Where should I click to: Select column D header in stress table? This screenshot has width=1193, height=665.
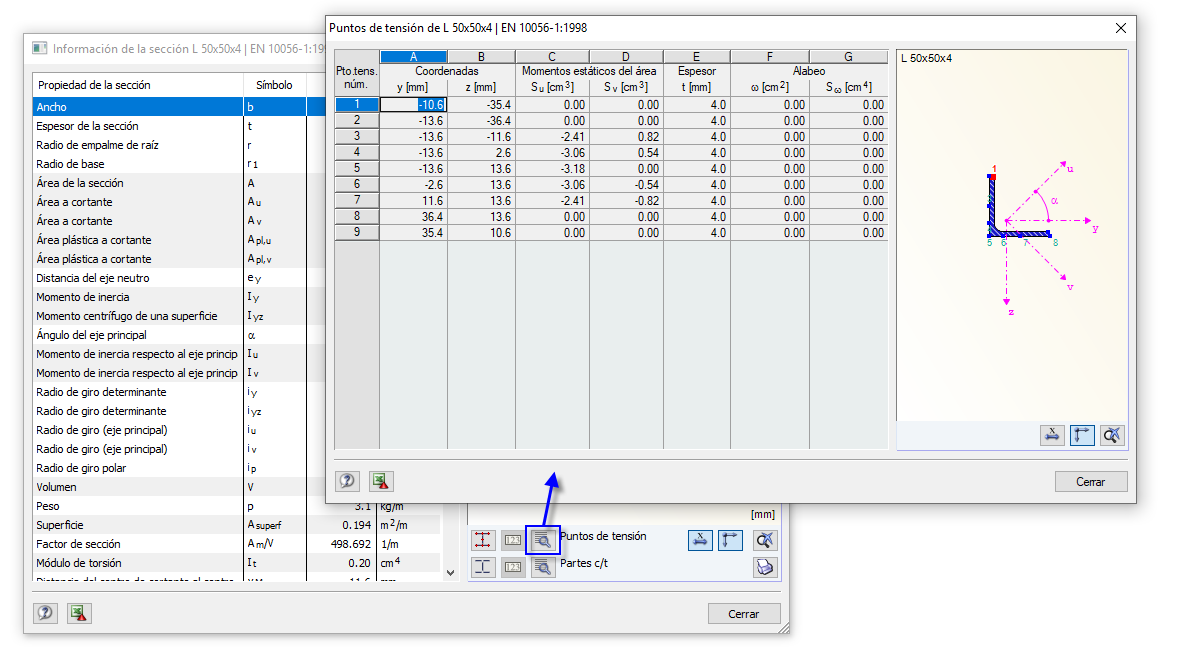point(625,57)
